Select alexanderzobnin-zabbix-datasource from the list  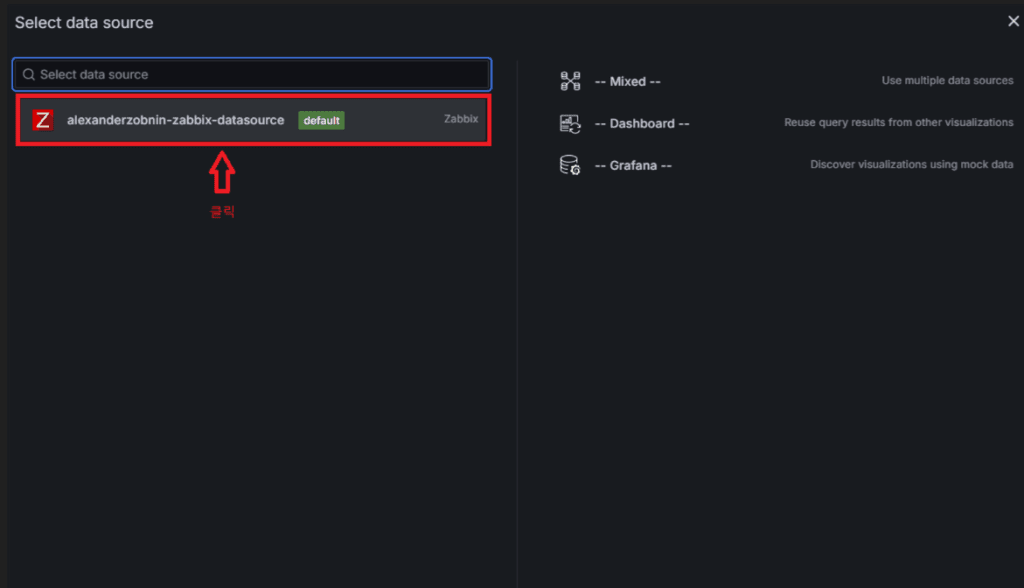tap(175, 120)
